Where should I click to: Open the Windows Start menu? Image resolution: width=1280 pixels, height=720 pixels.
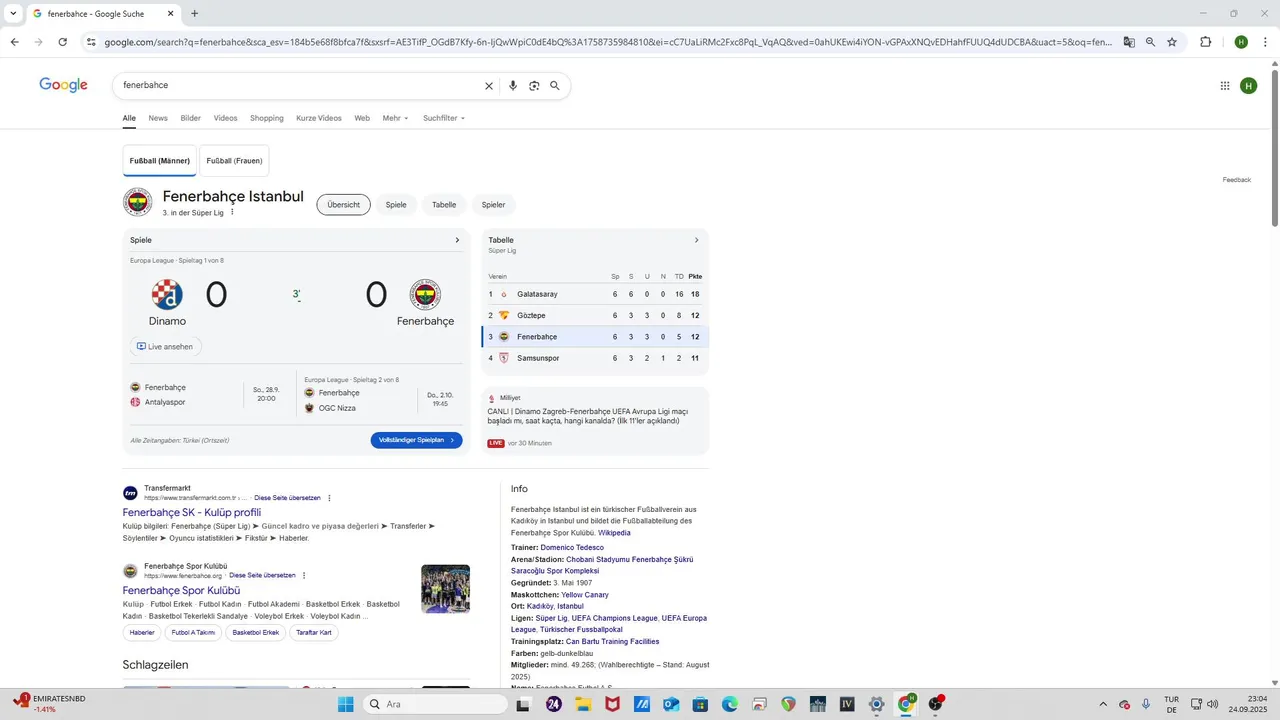click(x=346, y=704)
